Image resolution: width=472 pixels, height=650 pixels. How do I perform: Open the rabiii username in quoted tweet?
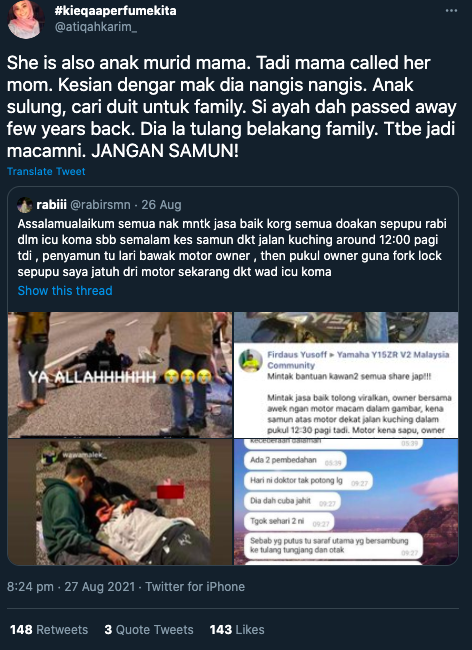tap(51, 205)
